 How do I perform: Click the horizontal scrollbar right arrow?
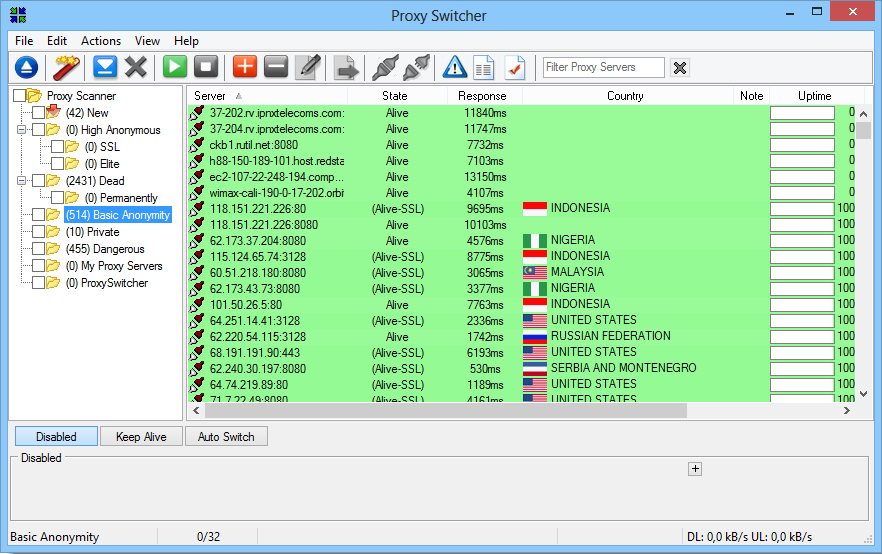tap(847, 411)
